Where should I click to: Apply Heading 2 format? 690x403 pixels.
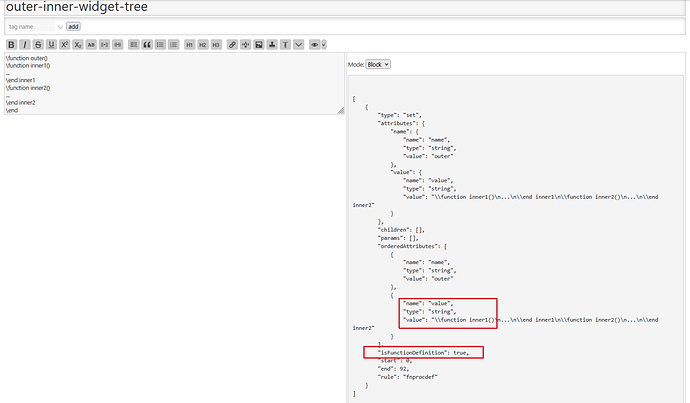(x=202, y=45)
